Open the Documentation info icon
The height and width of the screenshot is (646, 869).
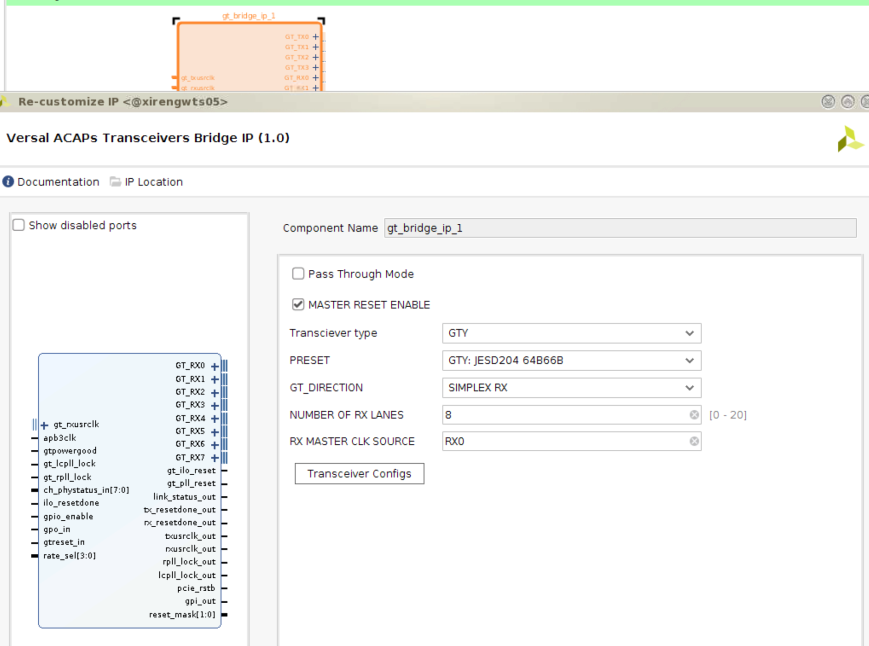(x=8, y=182)
